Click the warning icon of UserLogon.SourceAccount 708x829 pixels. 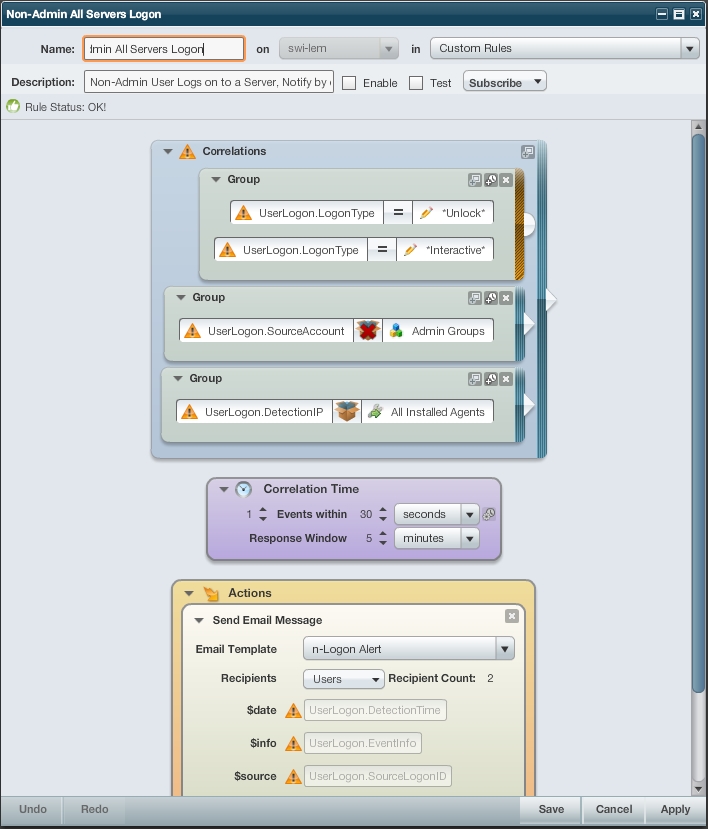192,331
